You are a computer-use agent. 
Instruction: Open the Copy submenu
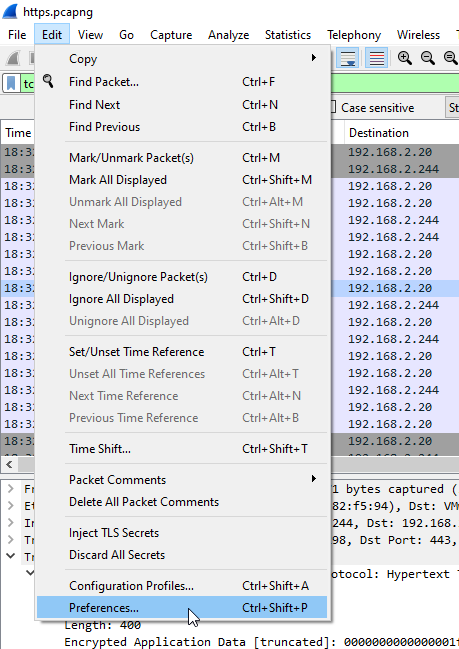point(182,59)
